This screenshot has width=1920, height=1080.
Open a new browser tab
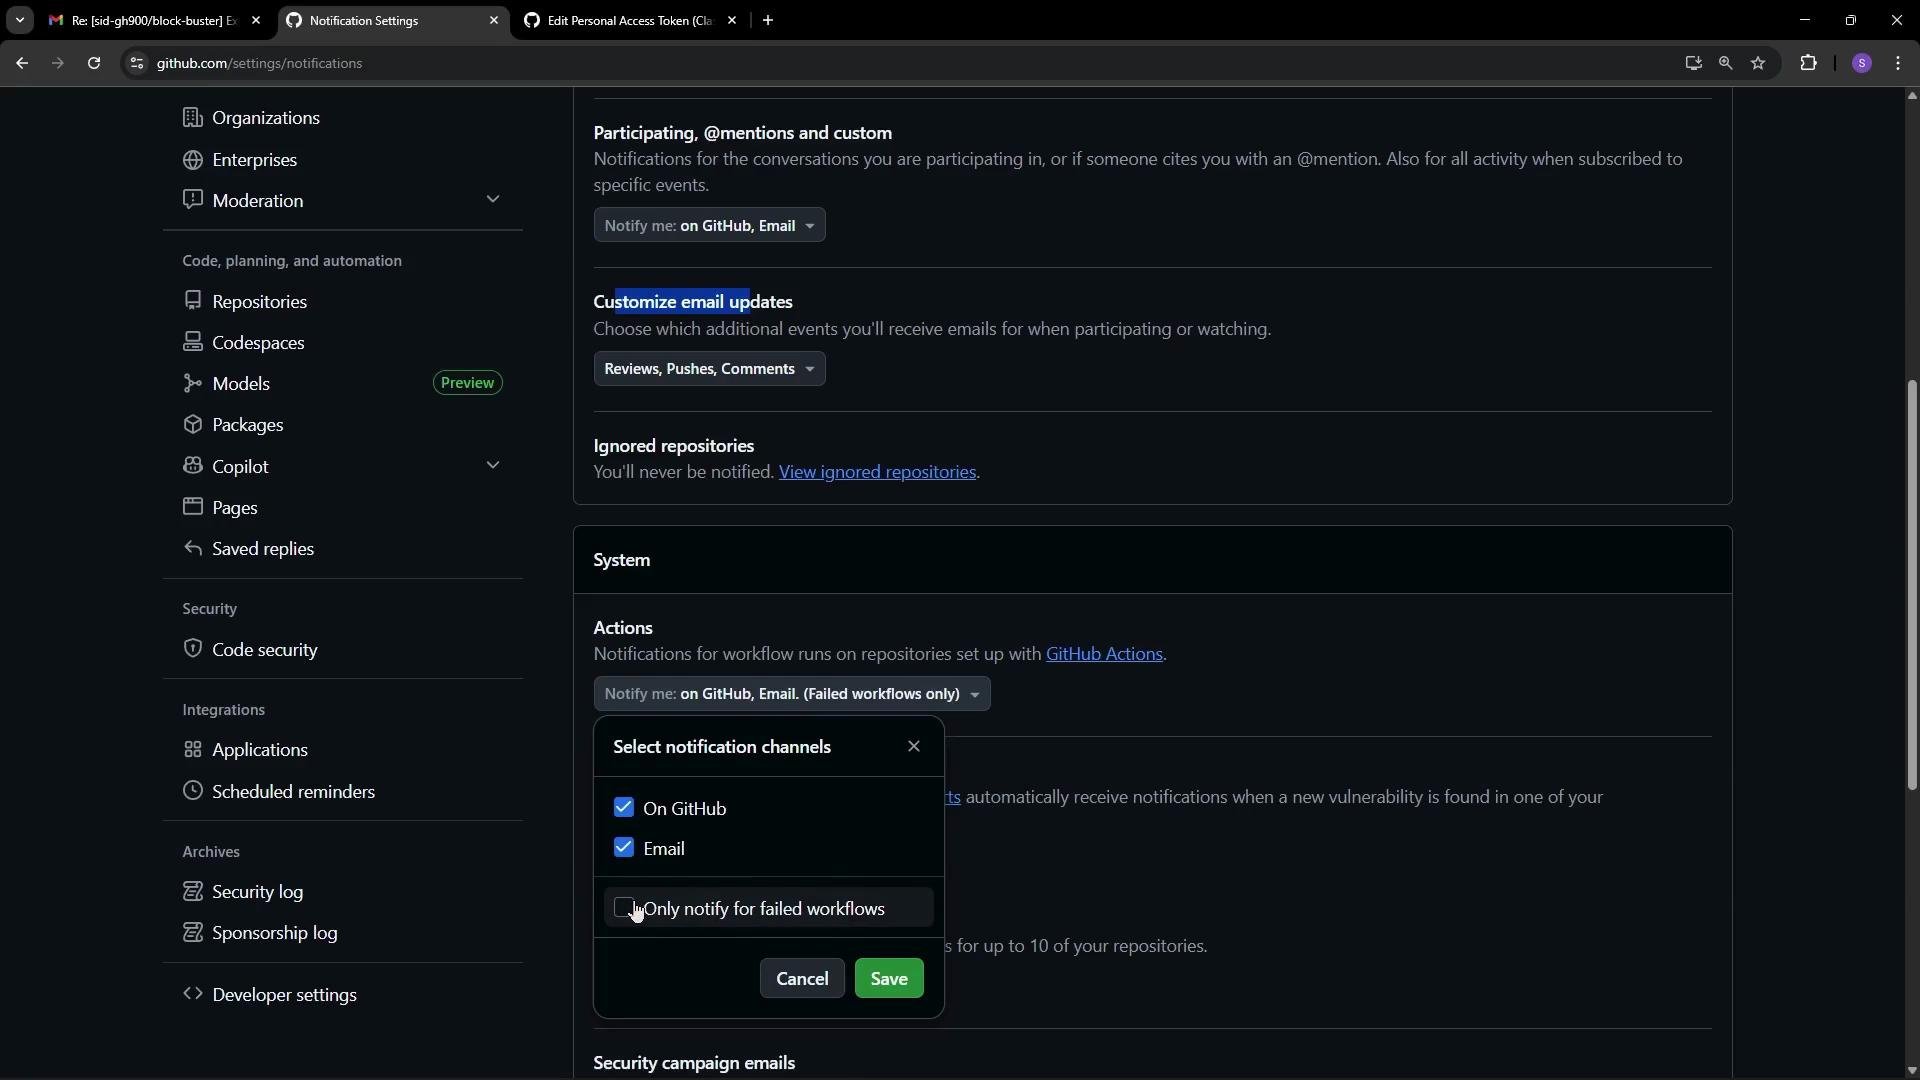tap(768, 20)
